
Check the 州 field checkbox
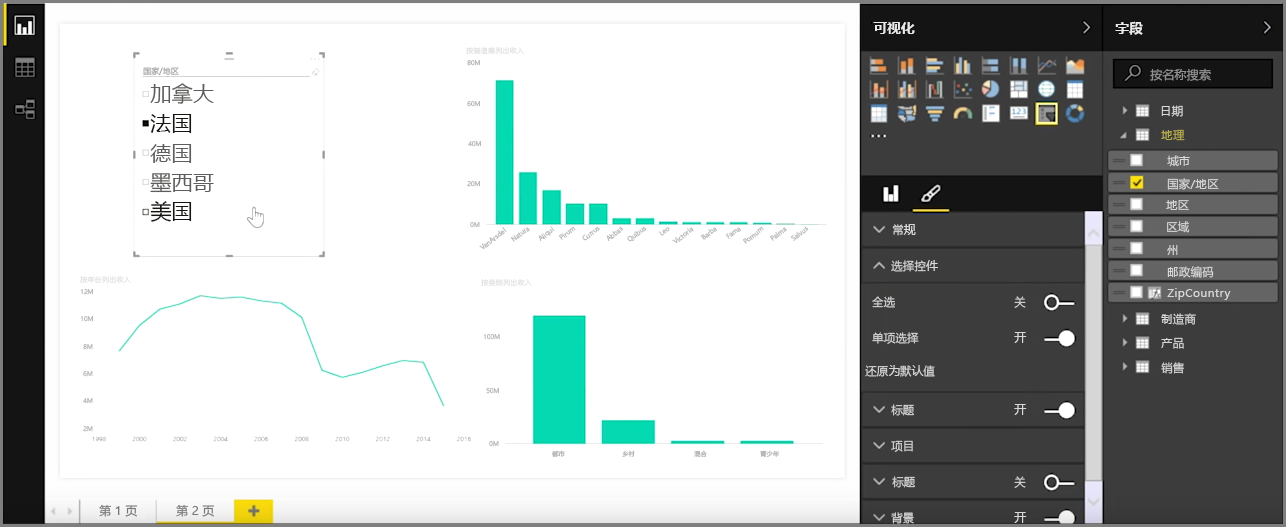(x=1136, y=249)
